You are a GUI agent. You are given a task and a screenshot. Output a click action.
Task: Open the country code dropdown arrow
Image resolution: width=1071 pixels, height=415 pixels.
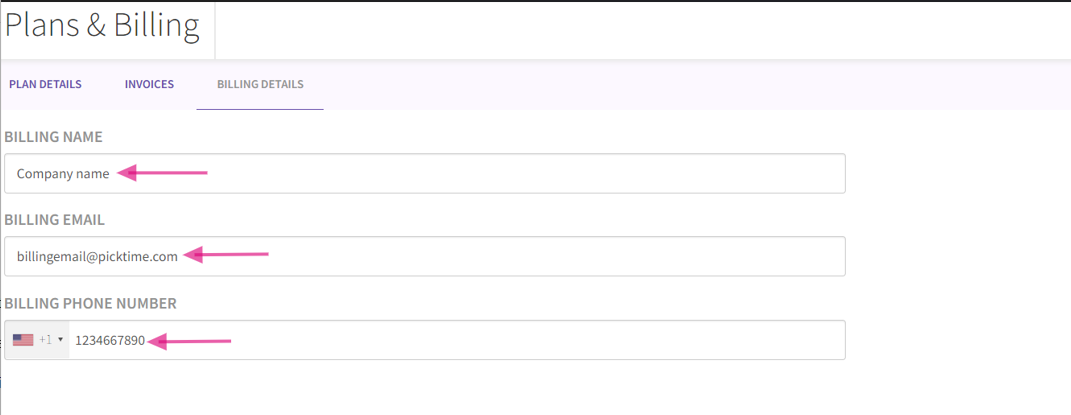61,340
